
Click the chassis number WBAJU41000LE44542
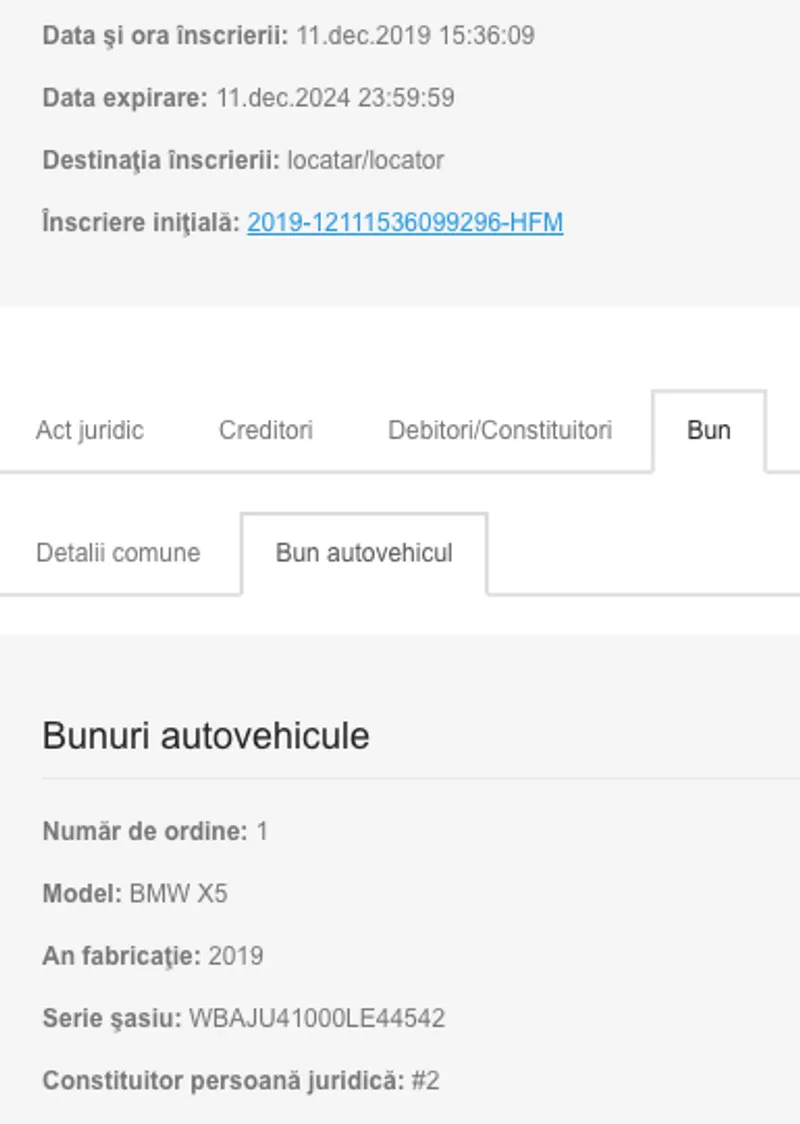tap(317, 1019)
